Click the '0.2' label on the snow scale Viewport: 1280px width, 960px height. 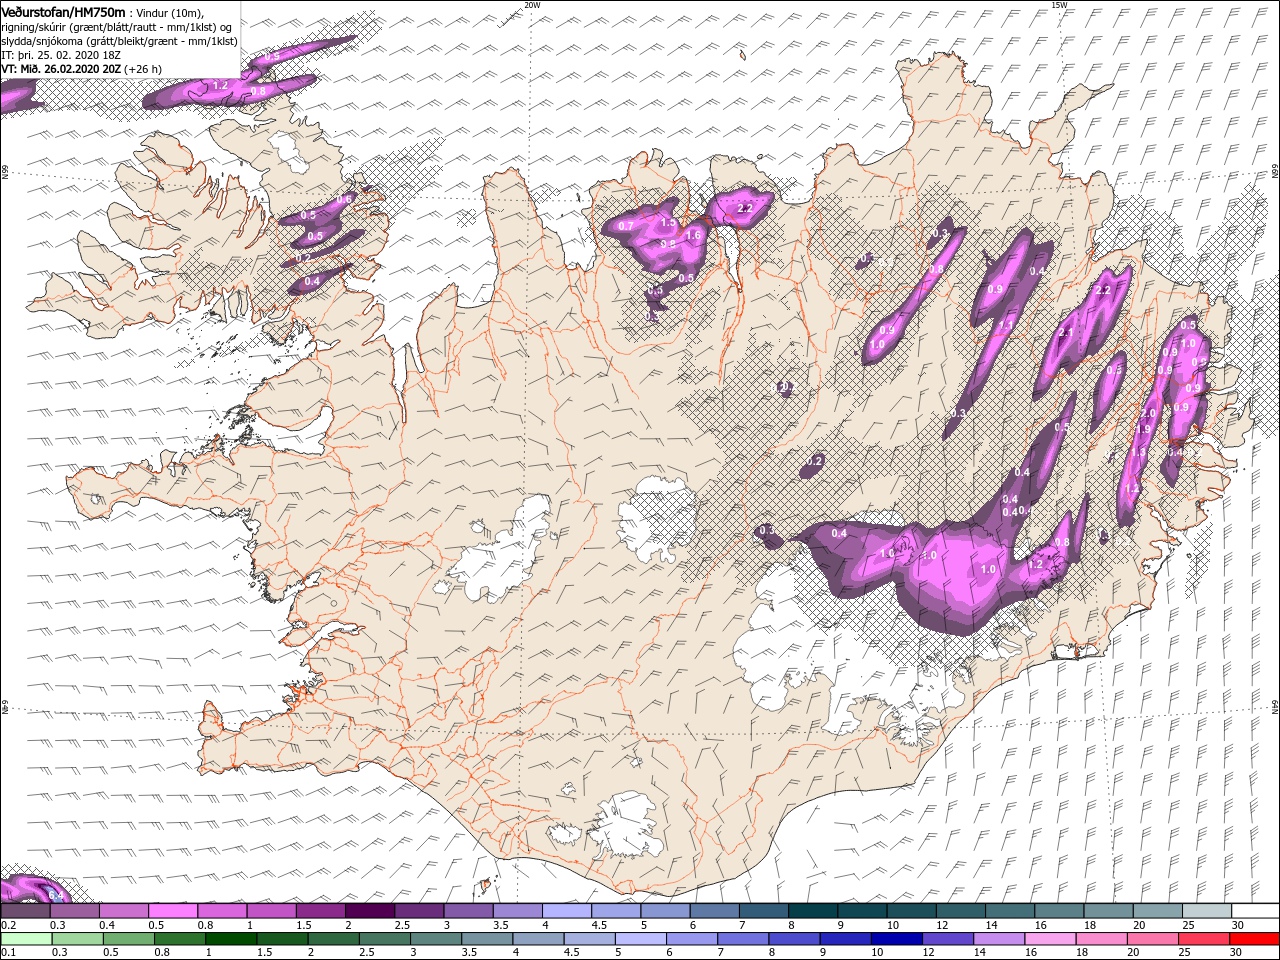[x=8, y=925]
